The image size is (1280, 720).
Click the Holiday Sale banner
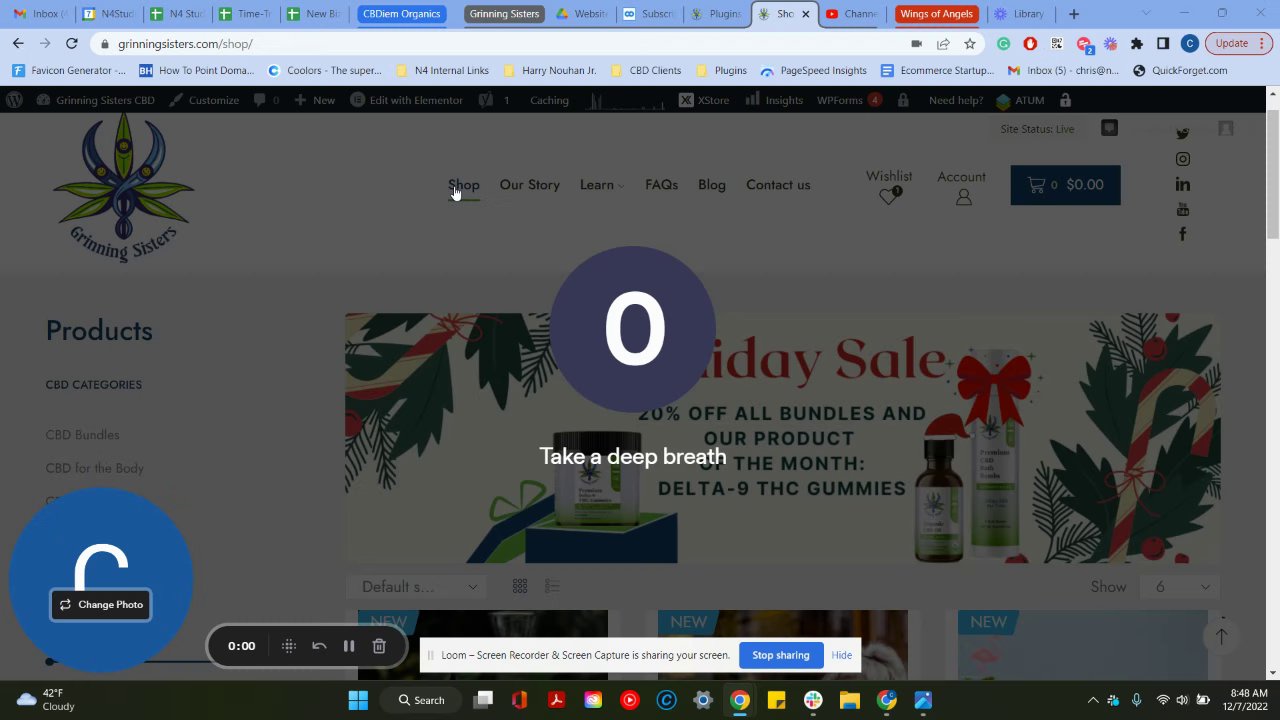pos(782,438)
